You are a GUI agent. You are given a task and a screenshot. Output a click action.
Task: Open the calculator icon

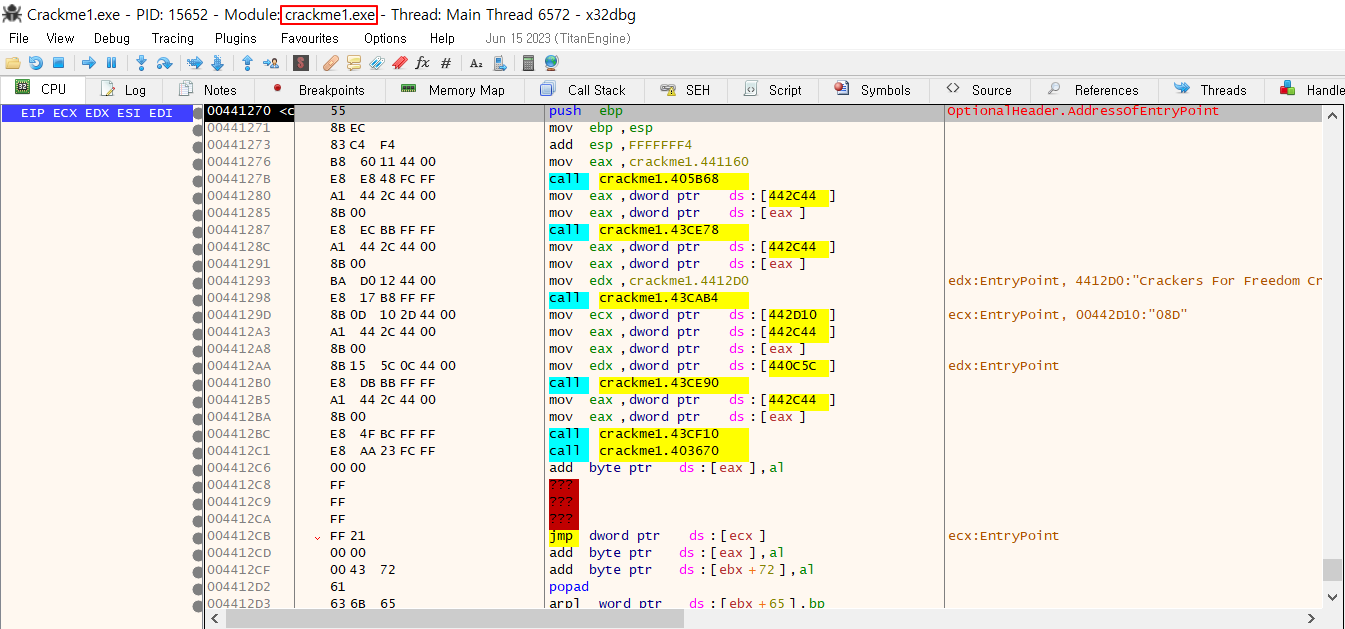[528, 63]
